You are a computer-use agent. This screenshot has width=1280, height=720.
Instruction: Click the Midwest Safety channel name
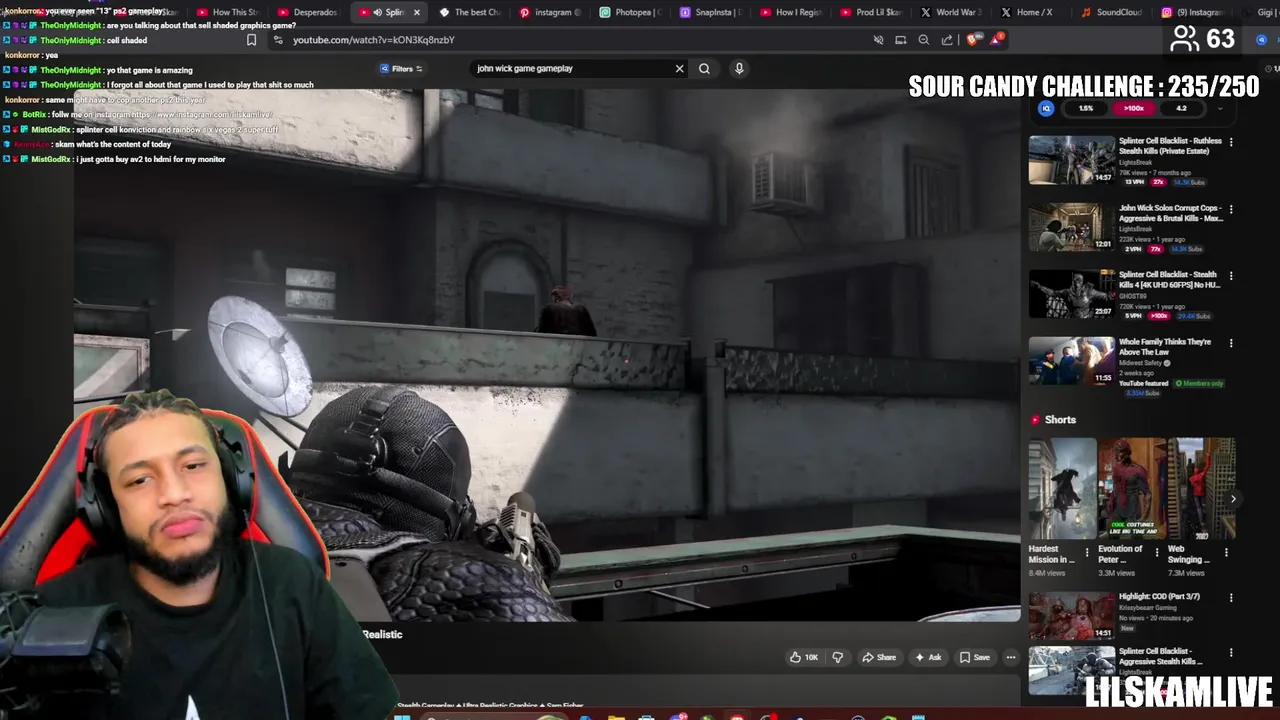point(1141,363)
